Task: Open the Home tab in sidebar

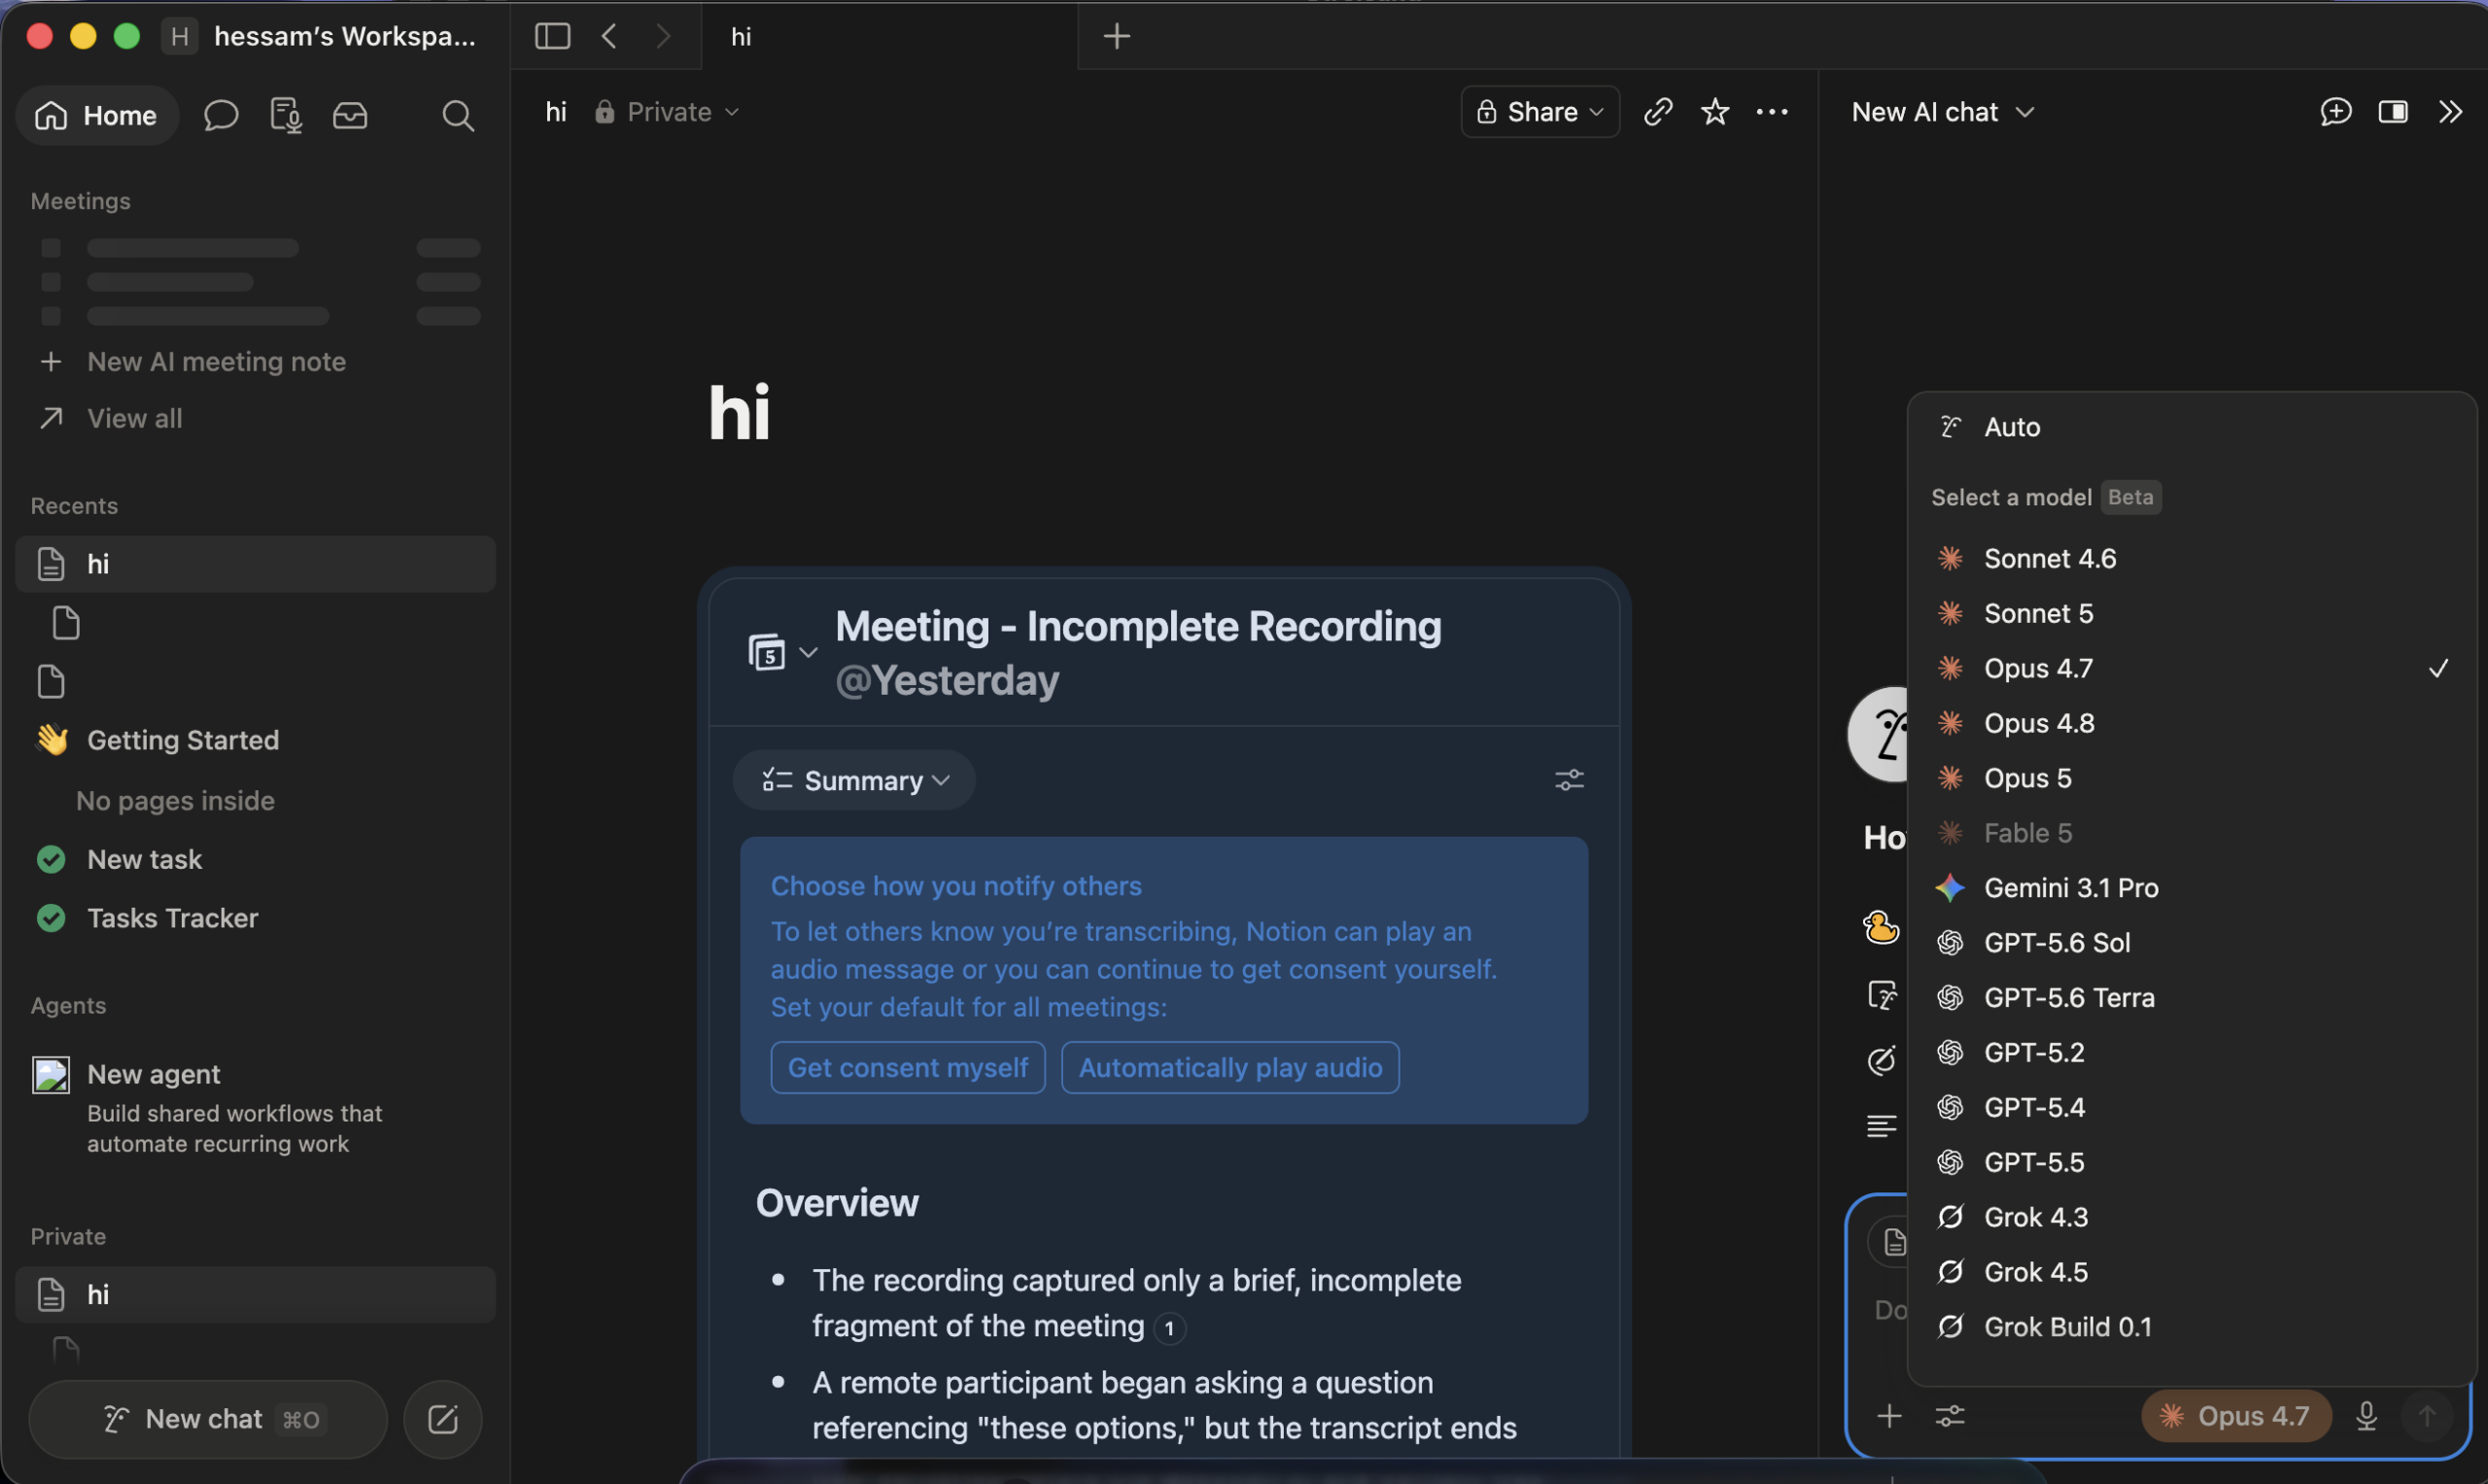Action: (x=97, y=116)
